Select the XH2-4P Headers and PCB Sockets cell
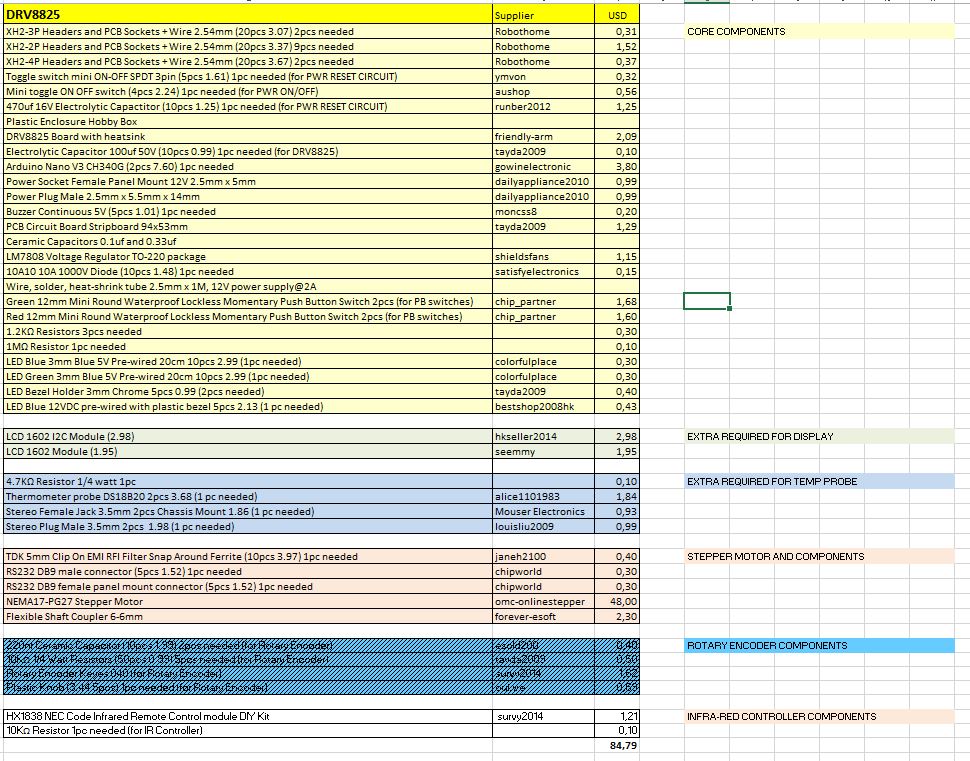Screen dimensions: 970x761 (x=248, y=61)
